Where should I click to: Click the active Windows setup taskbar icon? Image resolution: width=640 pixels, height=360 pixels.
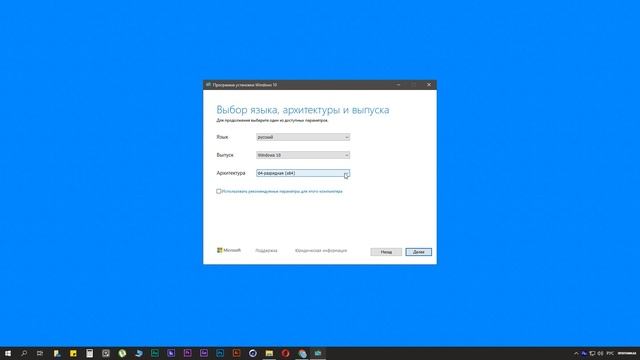[x=318, y=353]
